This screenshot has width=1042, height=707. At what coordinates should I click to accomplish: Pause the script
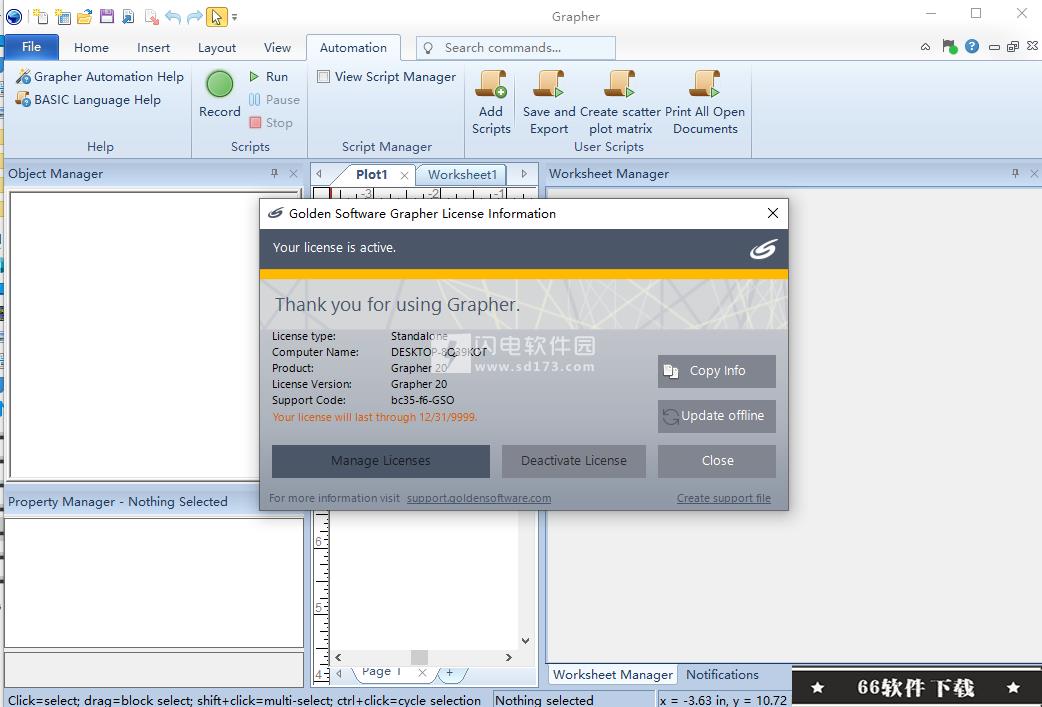pos(274,100)
